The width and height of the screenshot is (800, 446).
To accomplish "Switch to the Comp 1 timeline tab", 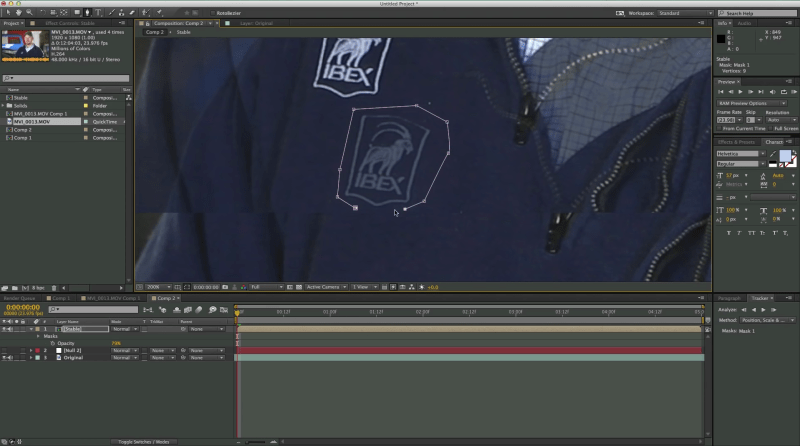I will pos(60,298).
